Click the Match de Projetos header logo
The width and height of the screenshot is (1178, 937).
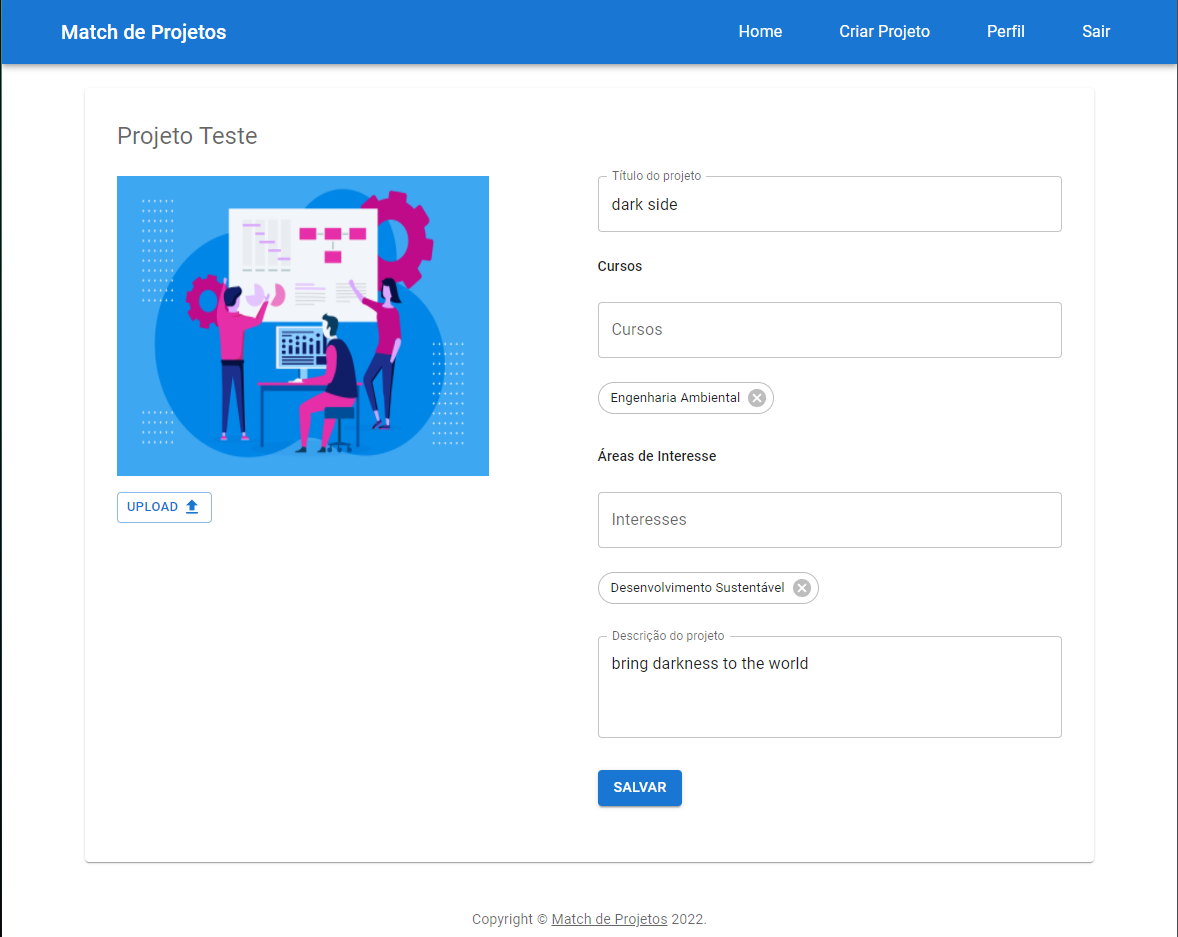coord(143,32)
